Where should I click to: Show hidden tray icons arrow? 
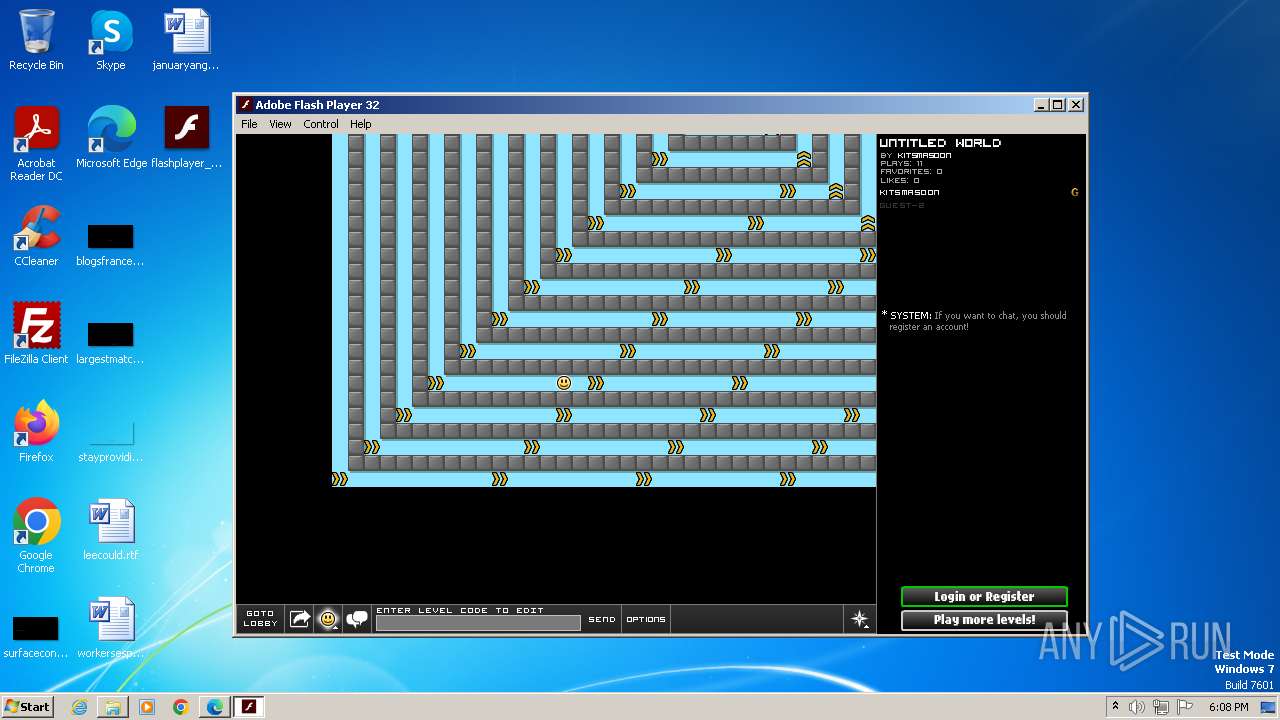tap(1115, 707)
